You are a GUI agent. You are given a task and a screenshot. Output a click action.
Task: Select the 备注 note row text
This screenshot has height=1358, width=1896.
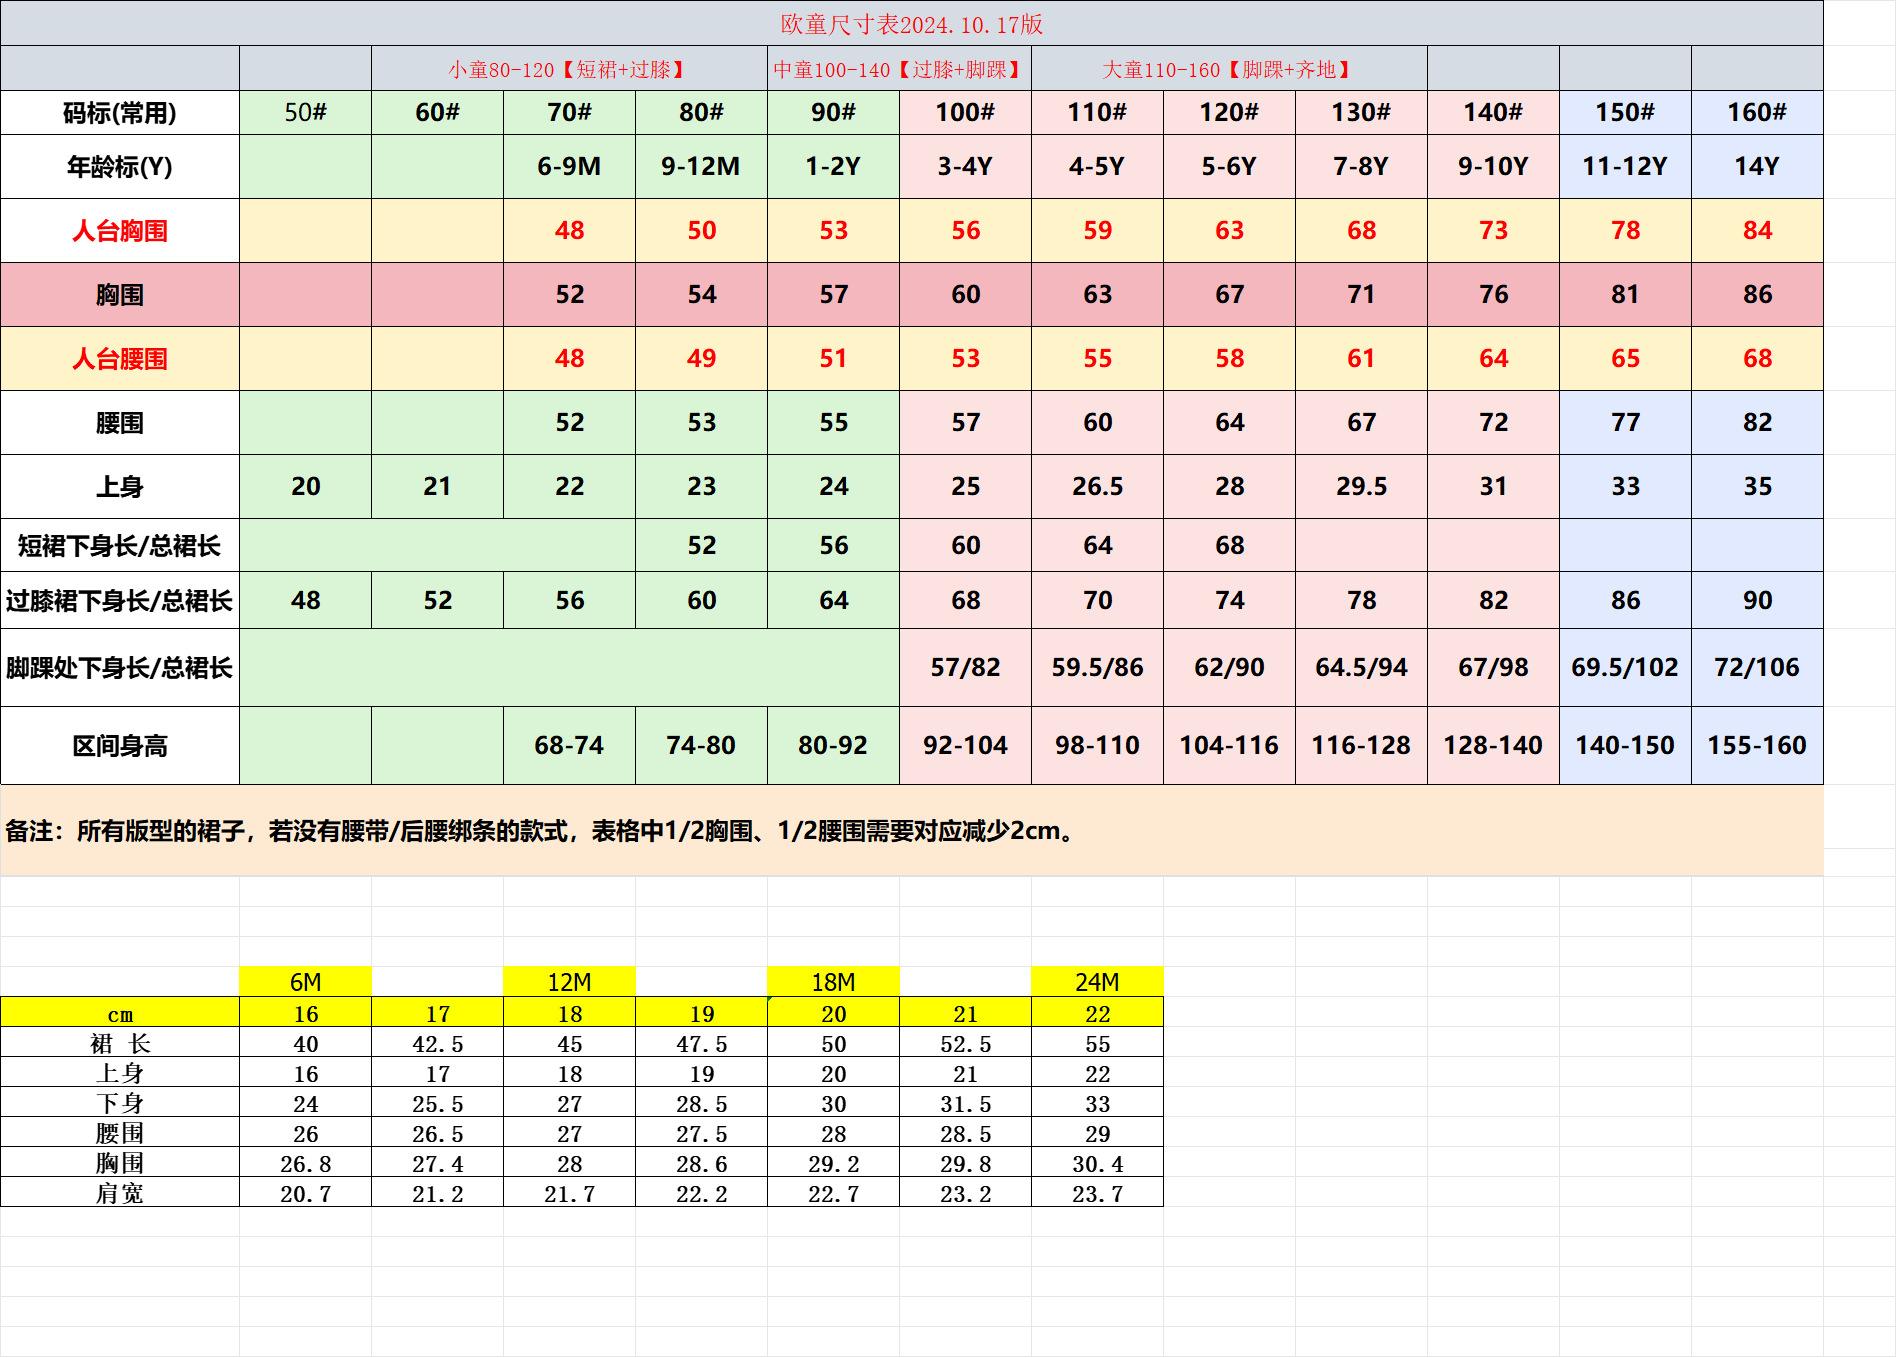540,831
